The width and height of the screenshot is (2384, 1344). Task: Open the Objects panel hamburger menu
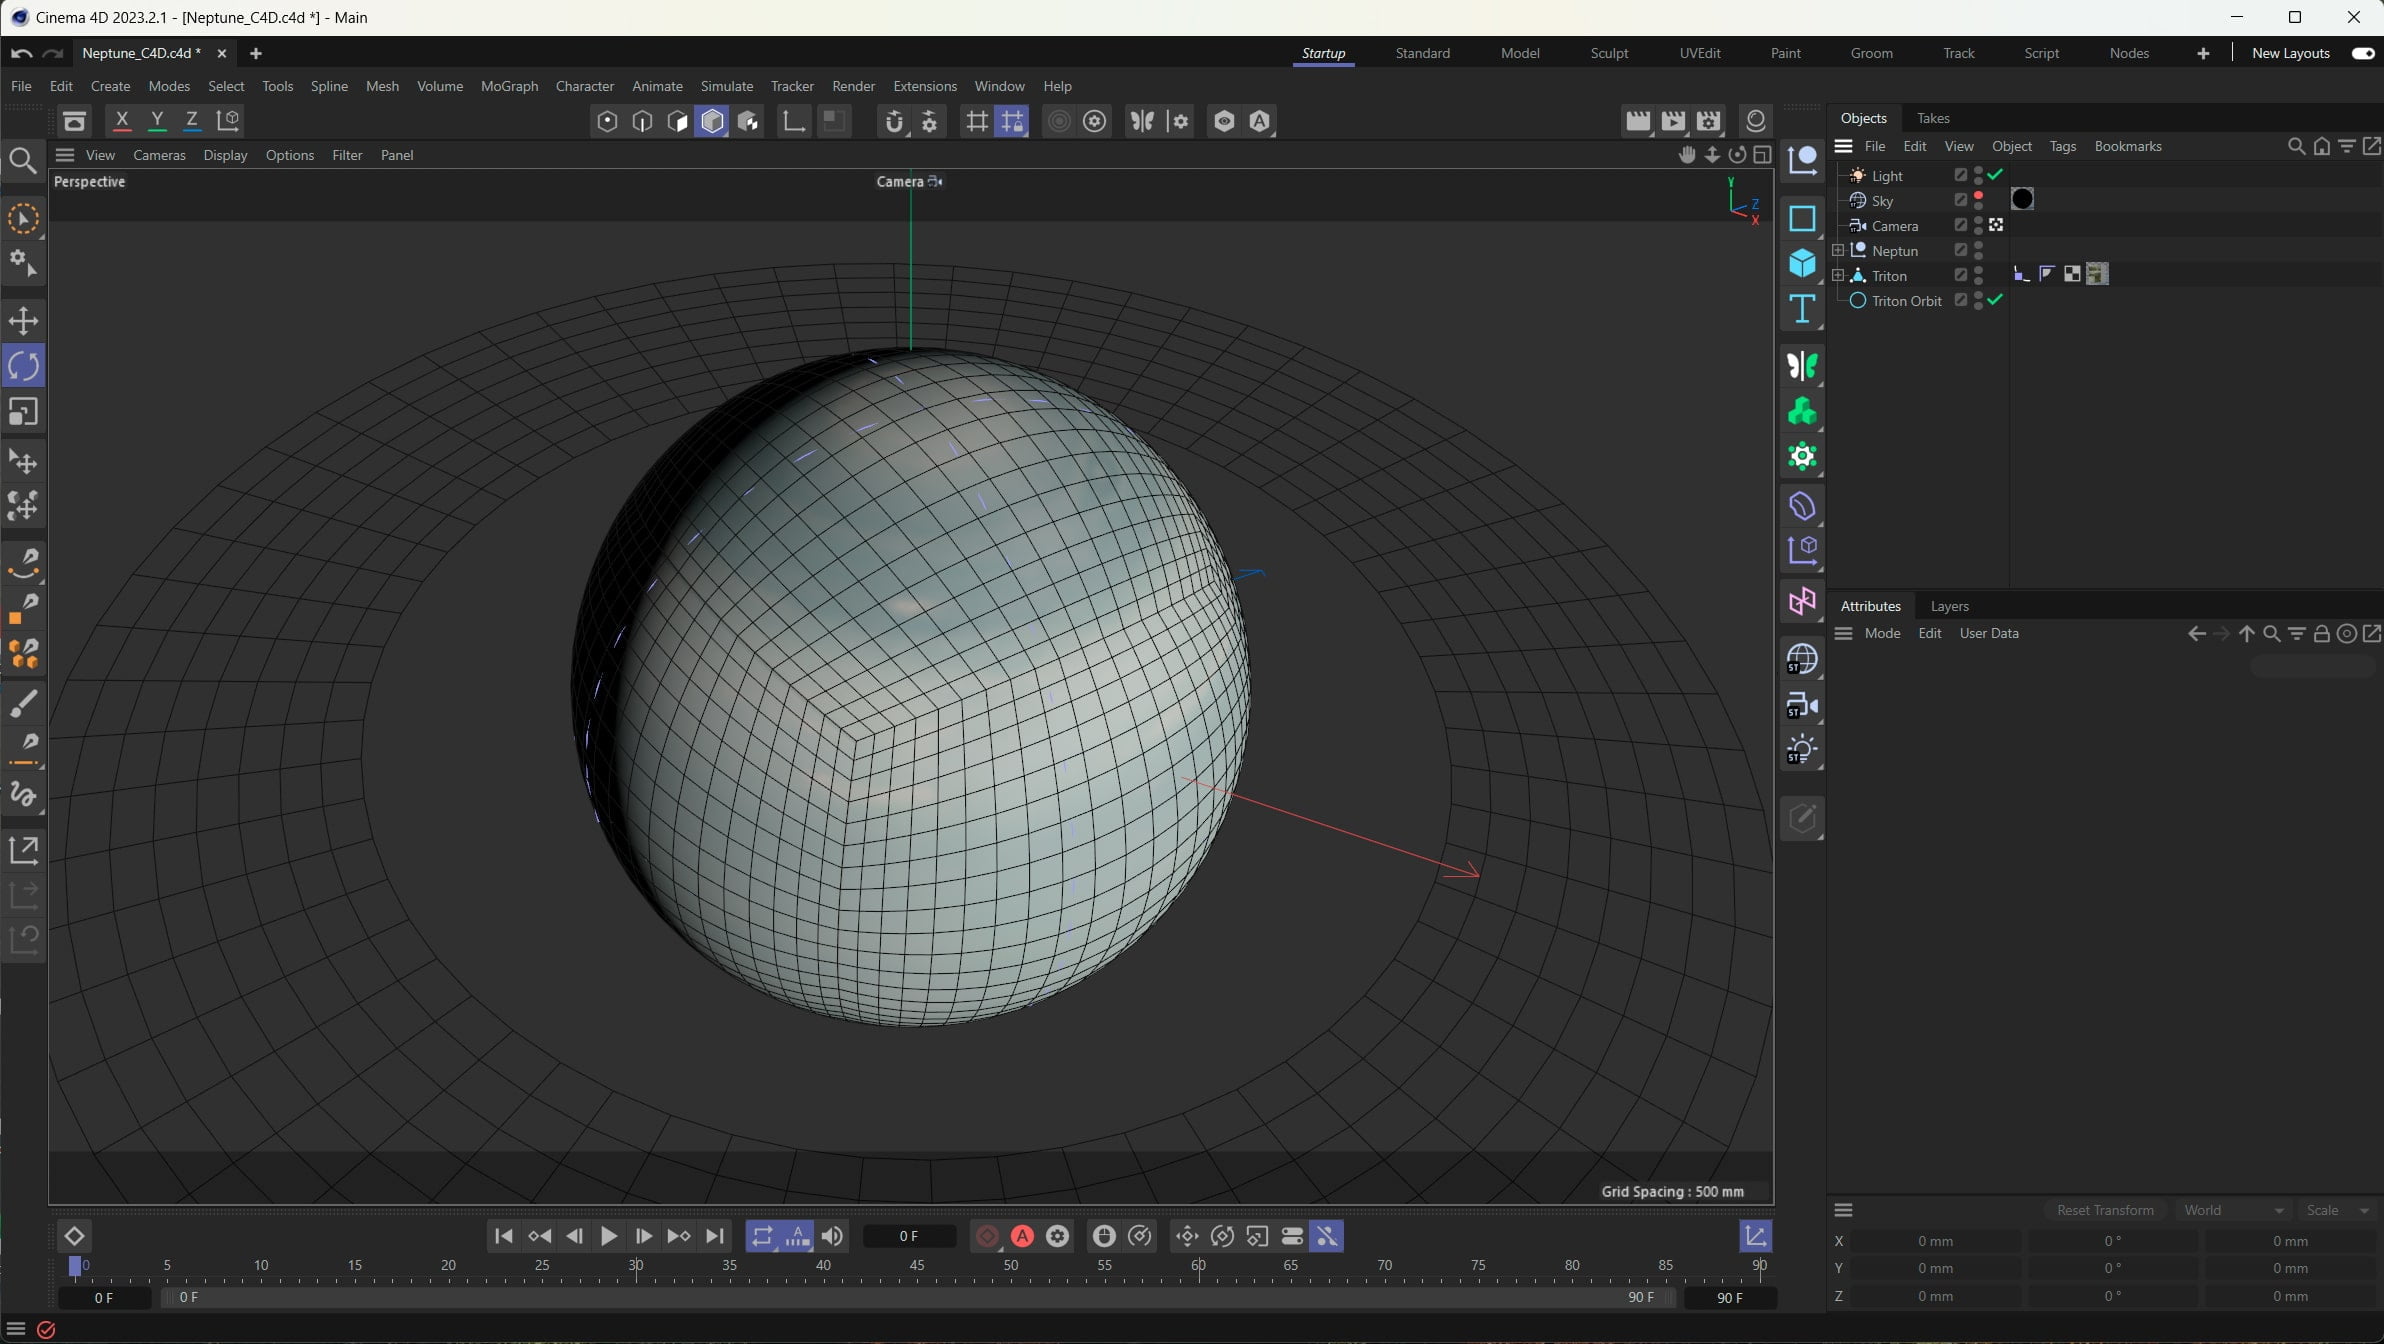[1844, 146]
